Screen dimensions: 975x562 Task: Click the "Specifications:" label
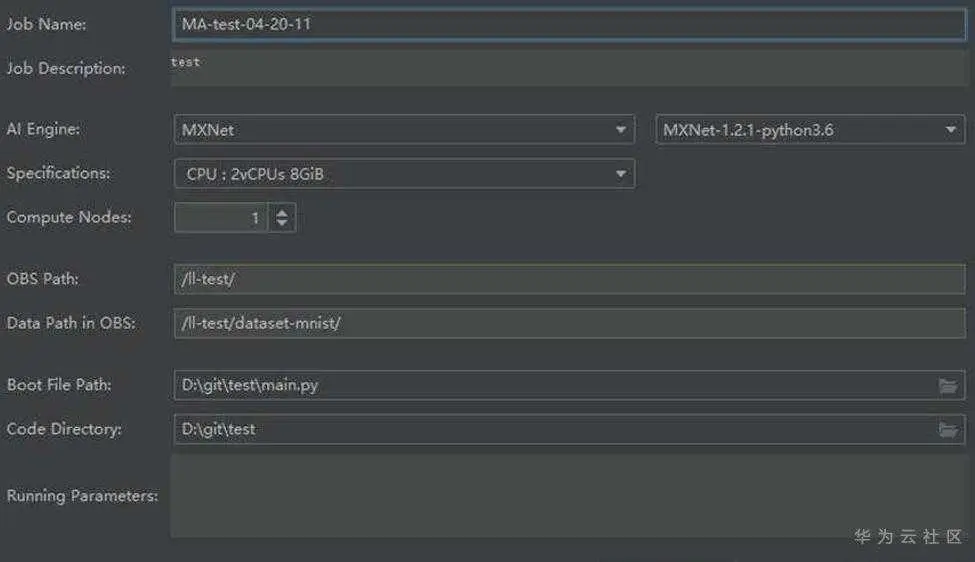tap(58, 173)
